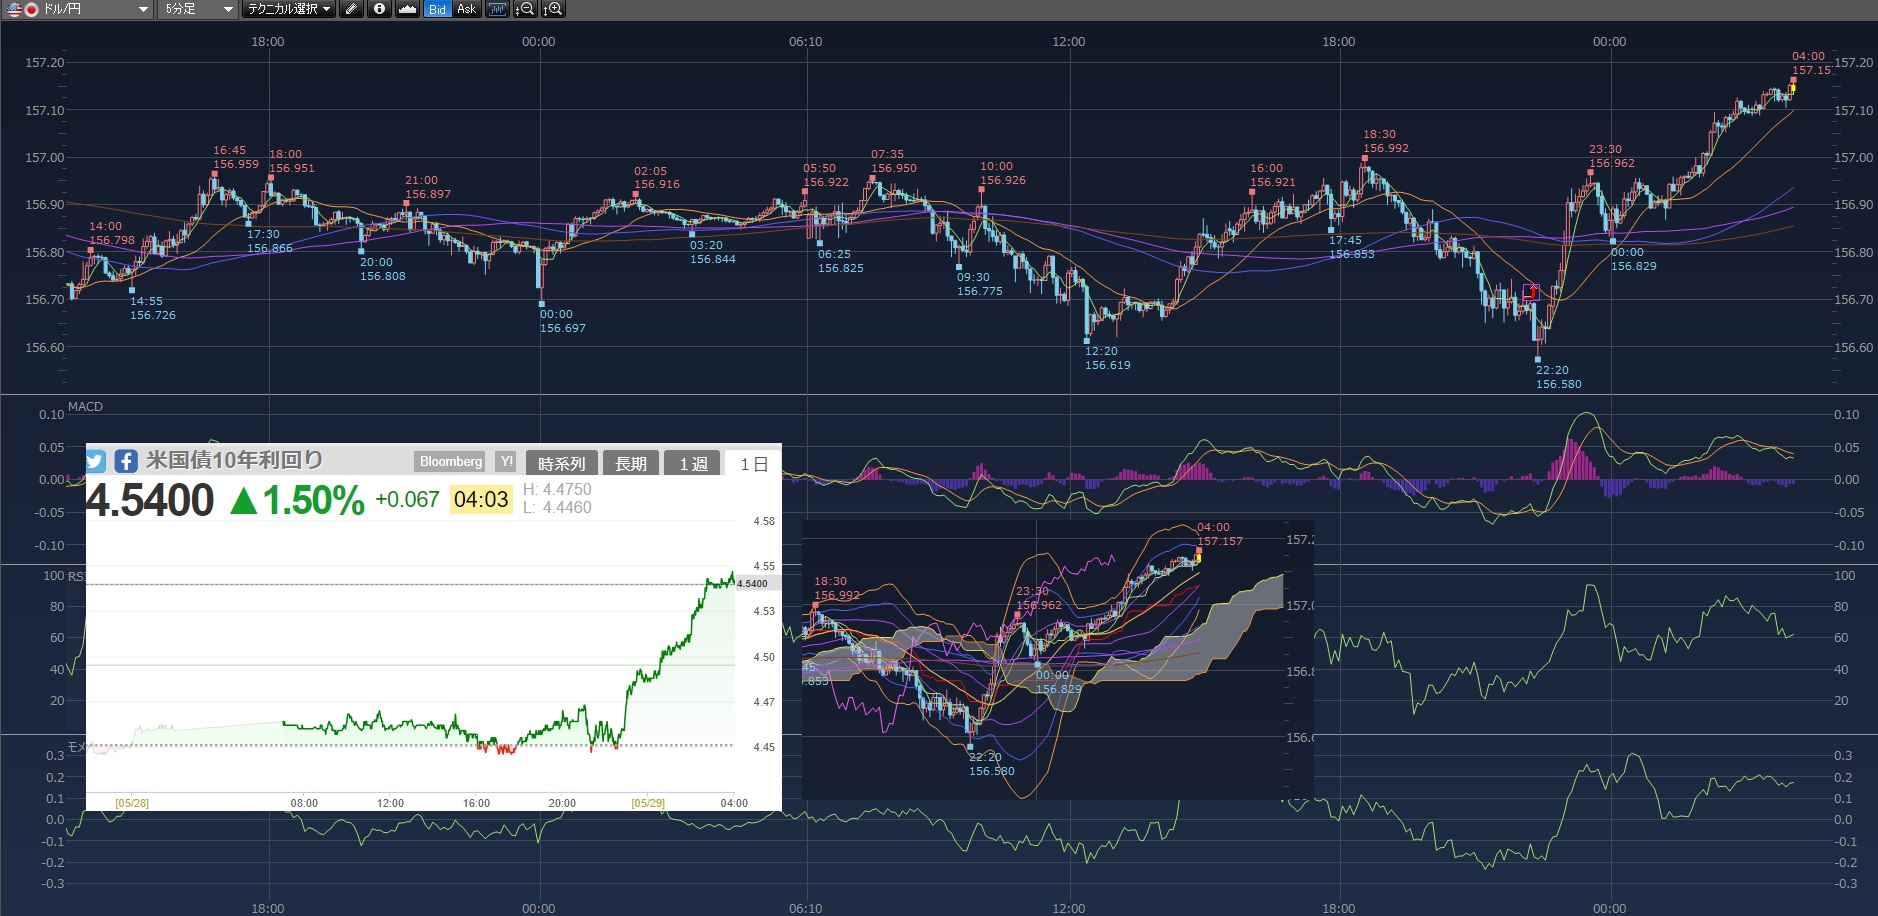Switch to the 時系列 tab
Image resolution: width=1878 pixels, height=916 pixels.
(561, 464)
